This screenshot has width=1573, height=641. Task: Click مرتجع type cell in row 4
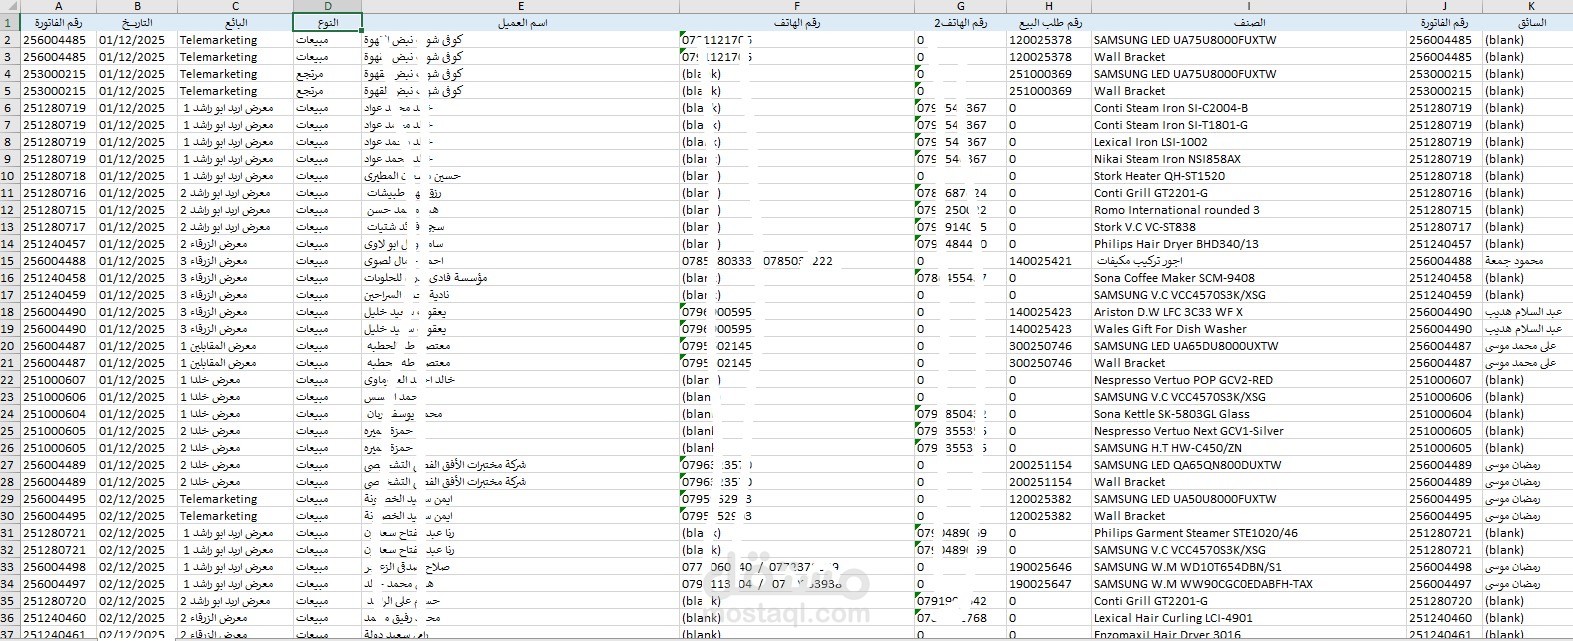coord(327,74)
